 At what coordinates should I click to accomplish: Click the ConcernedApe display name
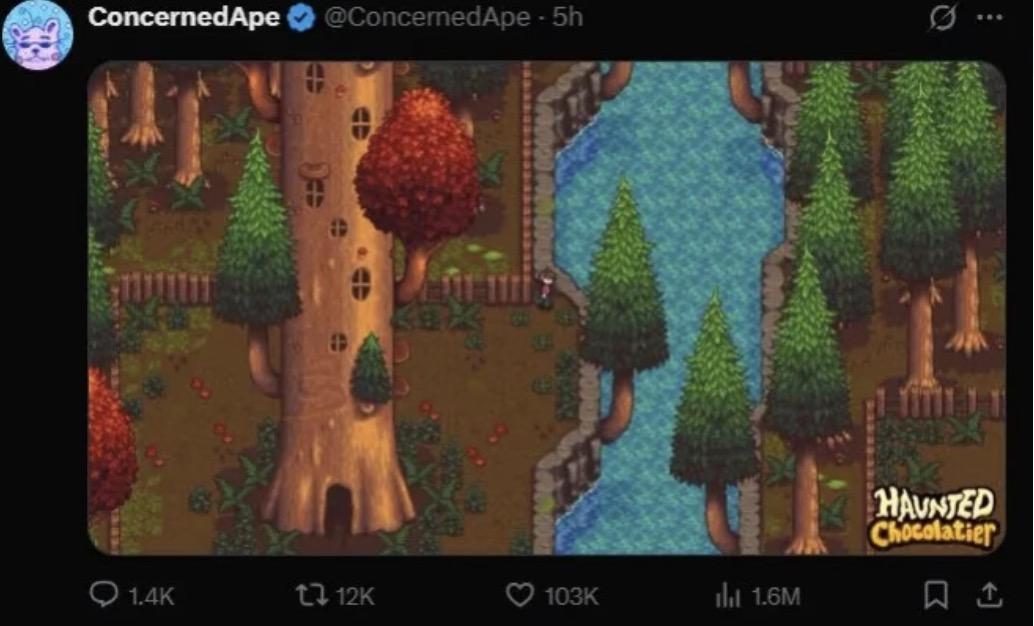(x=184, y=18)
